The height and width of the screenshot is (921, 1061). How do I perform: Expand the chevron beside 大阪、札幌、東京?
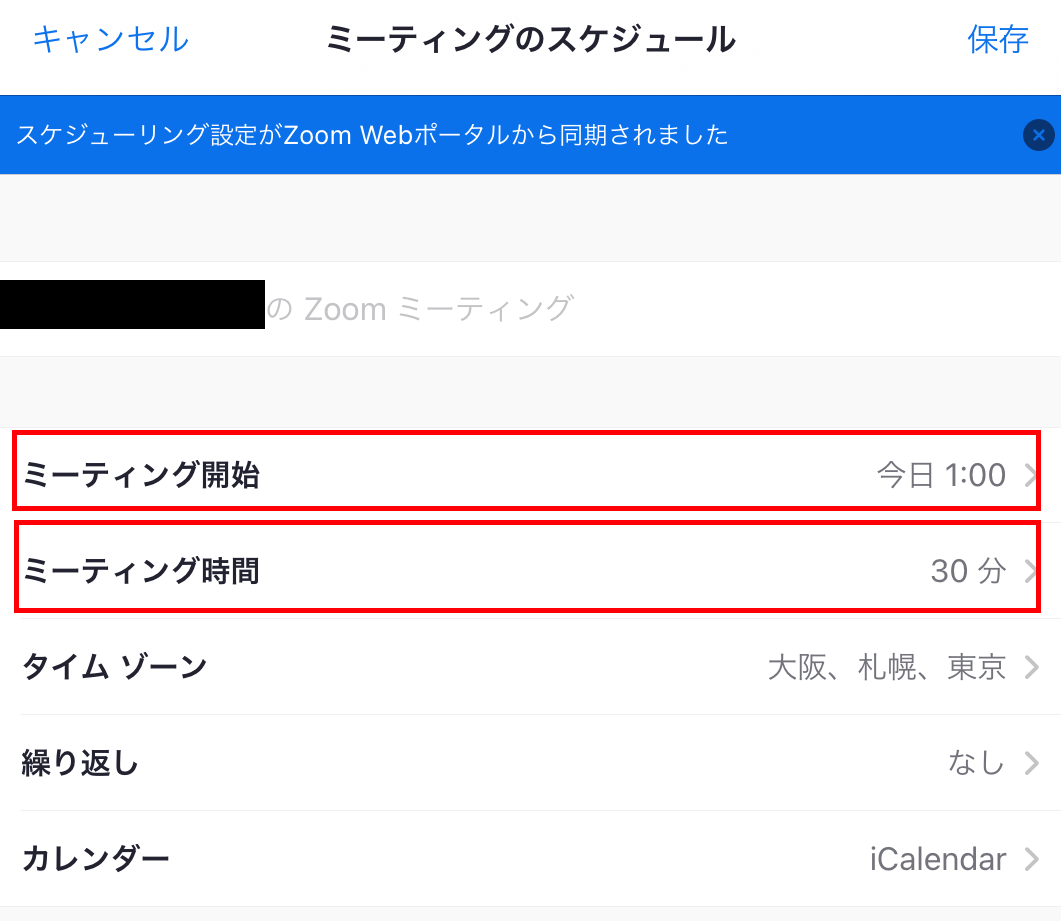1032,667
